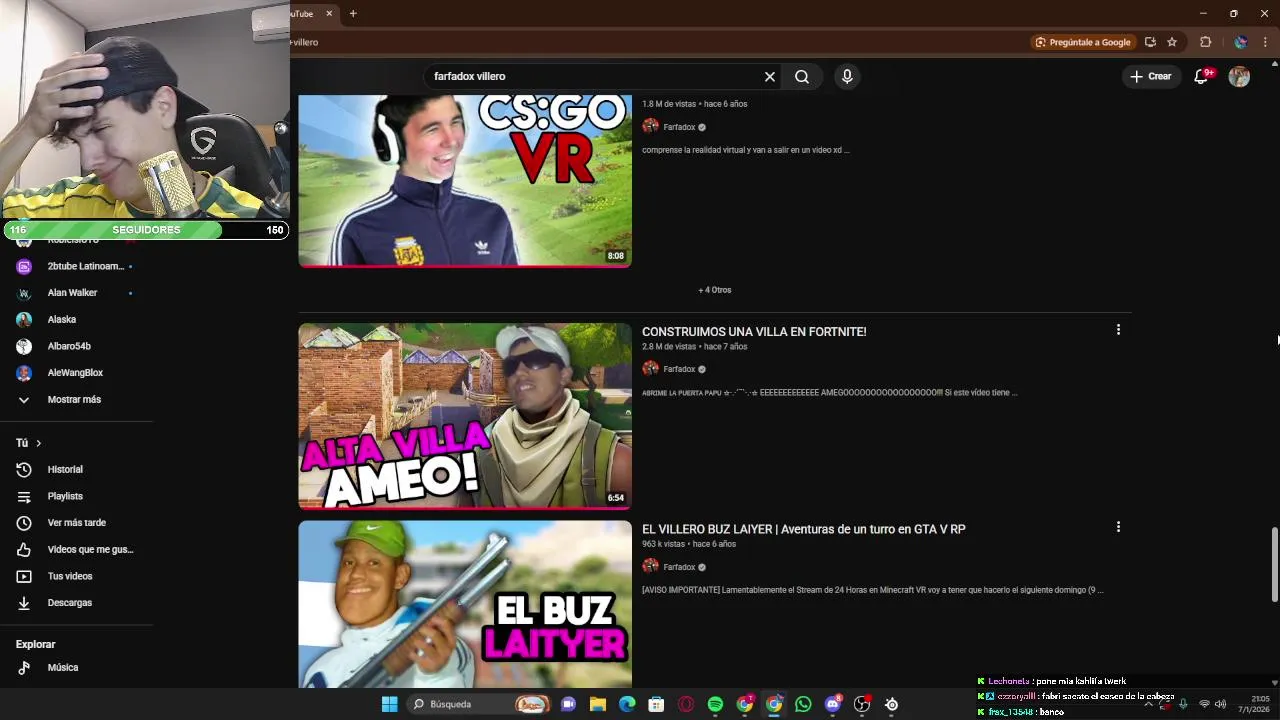Click install app icon in address bar
Viewport: 1280px width, 720px height.
(x=1150, y=42)
